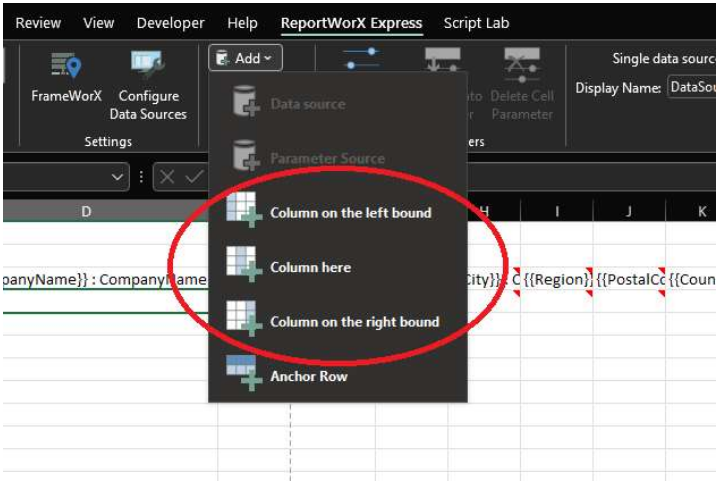The height and width of the screenshot is (482, 721).
Task: Expand the Add dropdown button
Action: pyautogui.click(x=245, y=58)
